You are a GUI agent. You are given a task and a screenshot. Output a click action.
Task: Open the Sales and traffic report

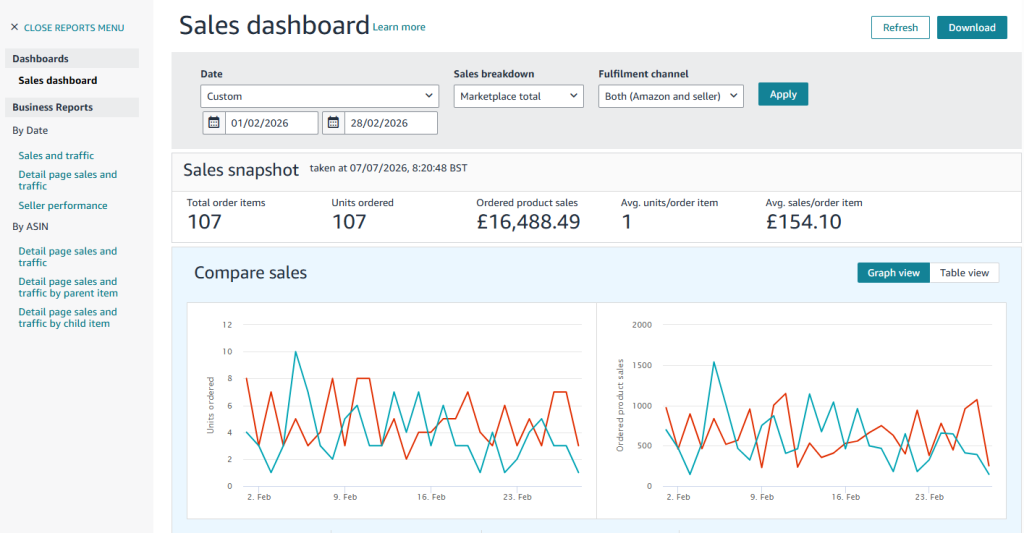tap(56, 155)
